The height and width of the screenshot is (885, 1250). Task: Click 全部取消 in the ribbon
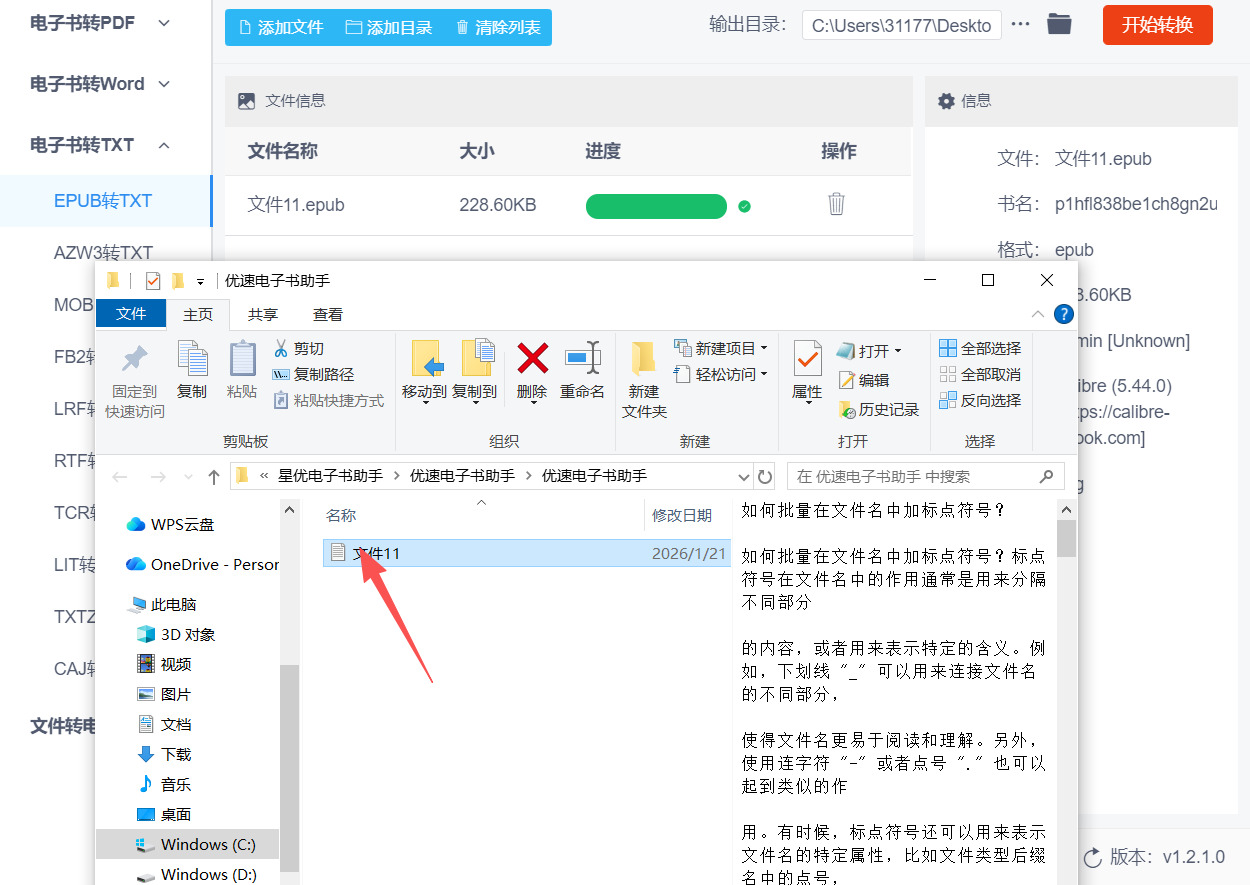coord(981,374)
